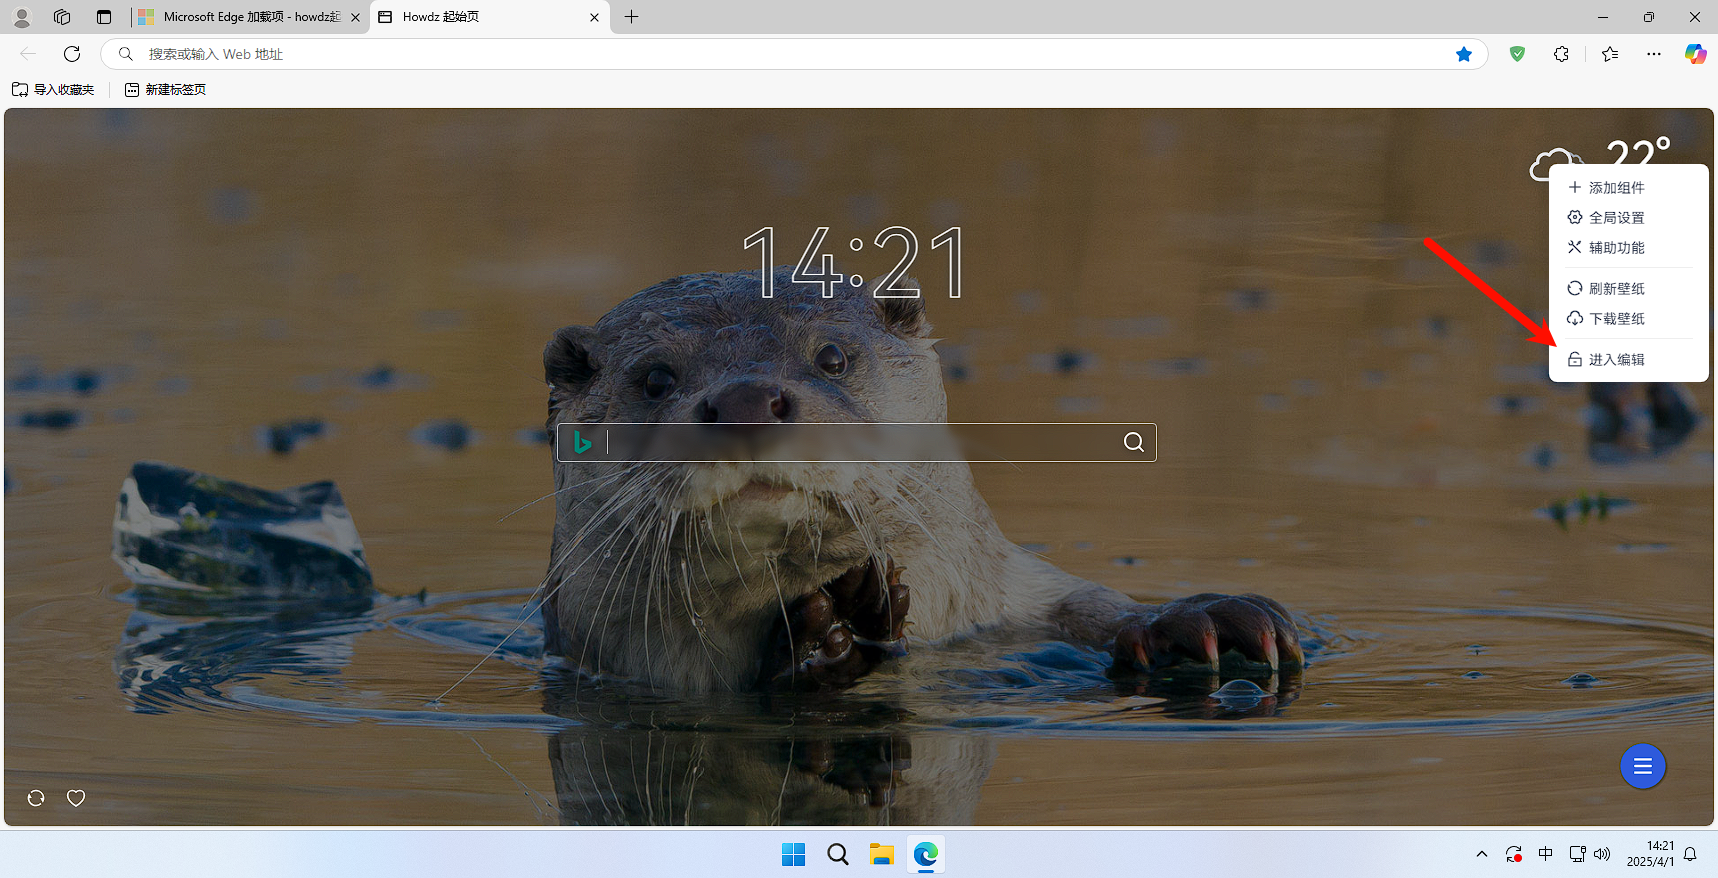Click the browser back arrow

pyautogui.click(x=28, y=54)
